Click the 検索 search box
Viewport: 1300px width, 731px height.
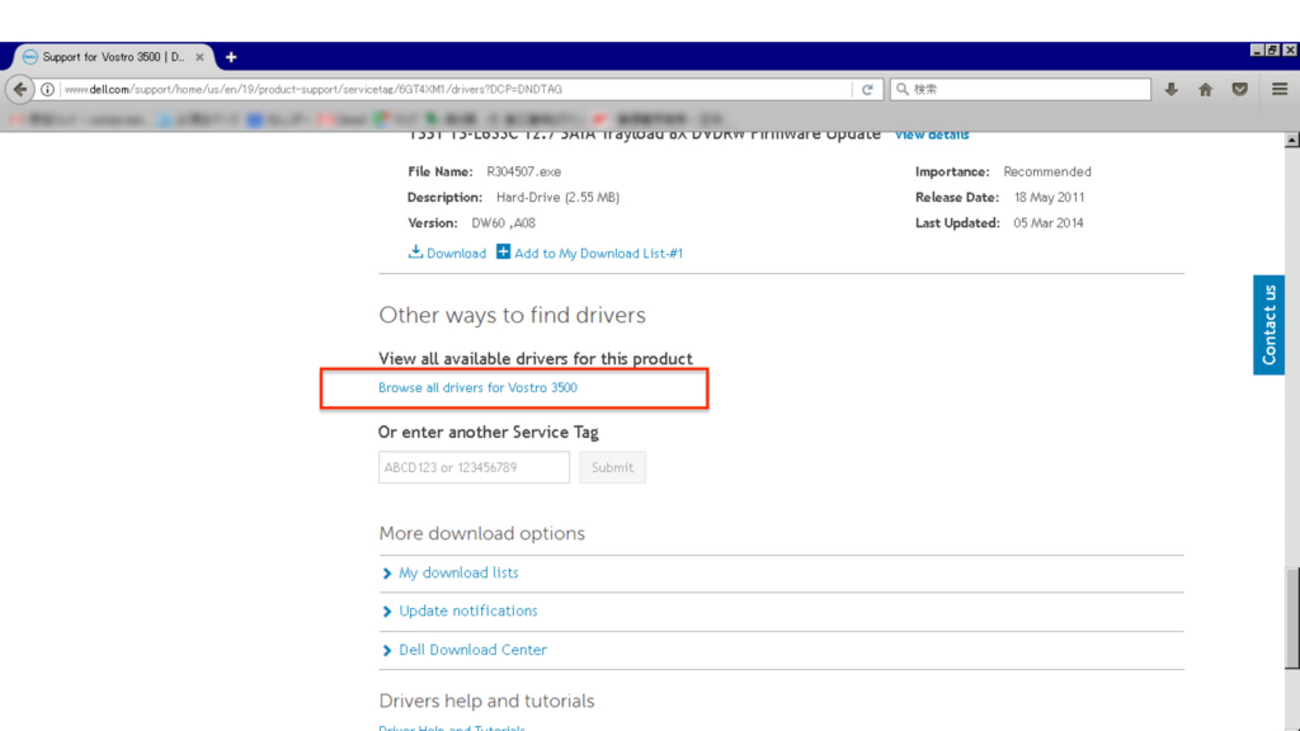[1020, 89]
